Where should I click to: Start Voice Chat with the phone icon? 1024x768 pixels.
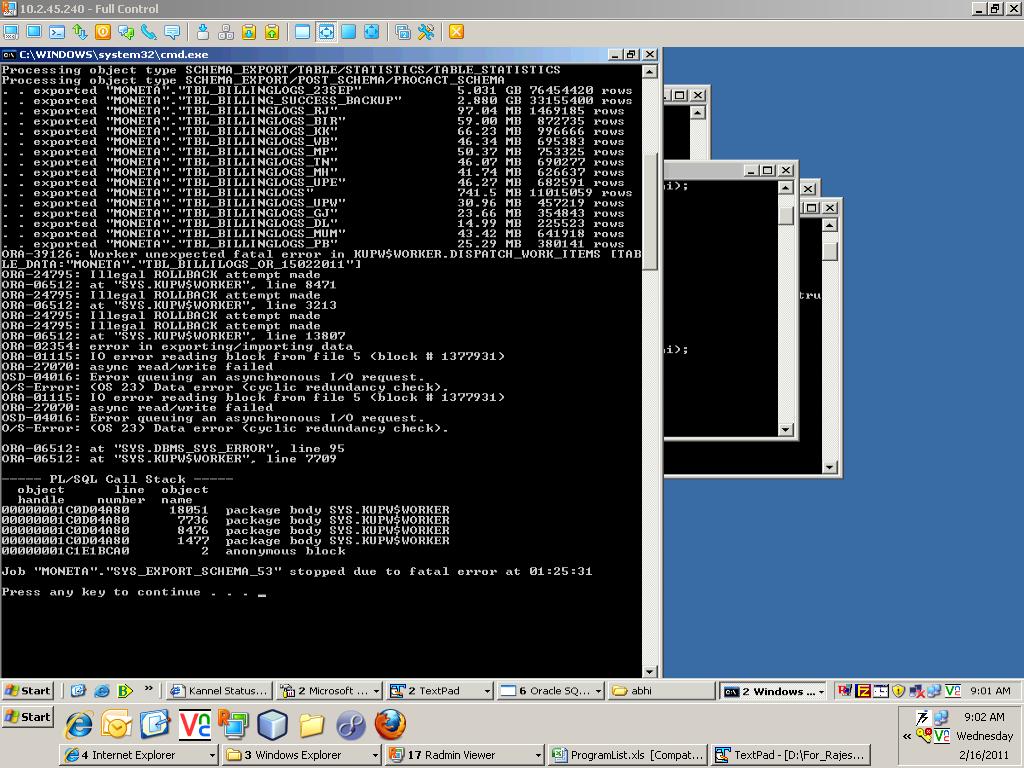[148, 32]
